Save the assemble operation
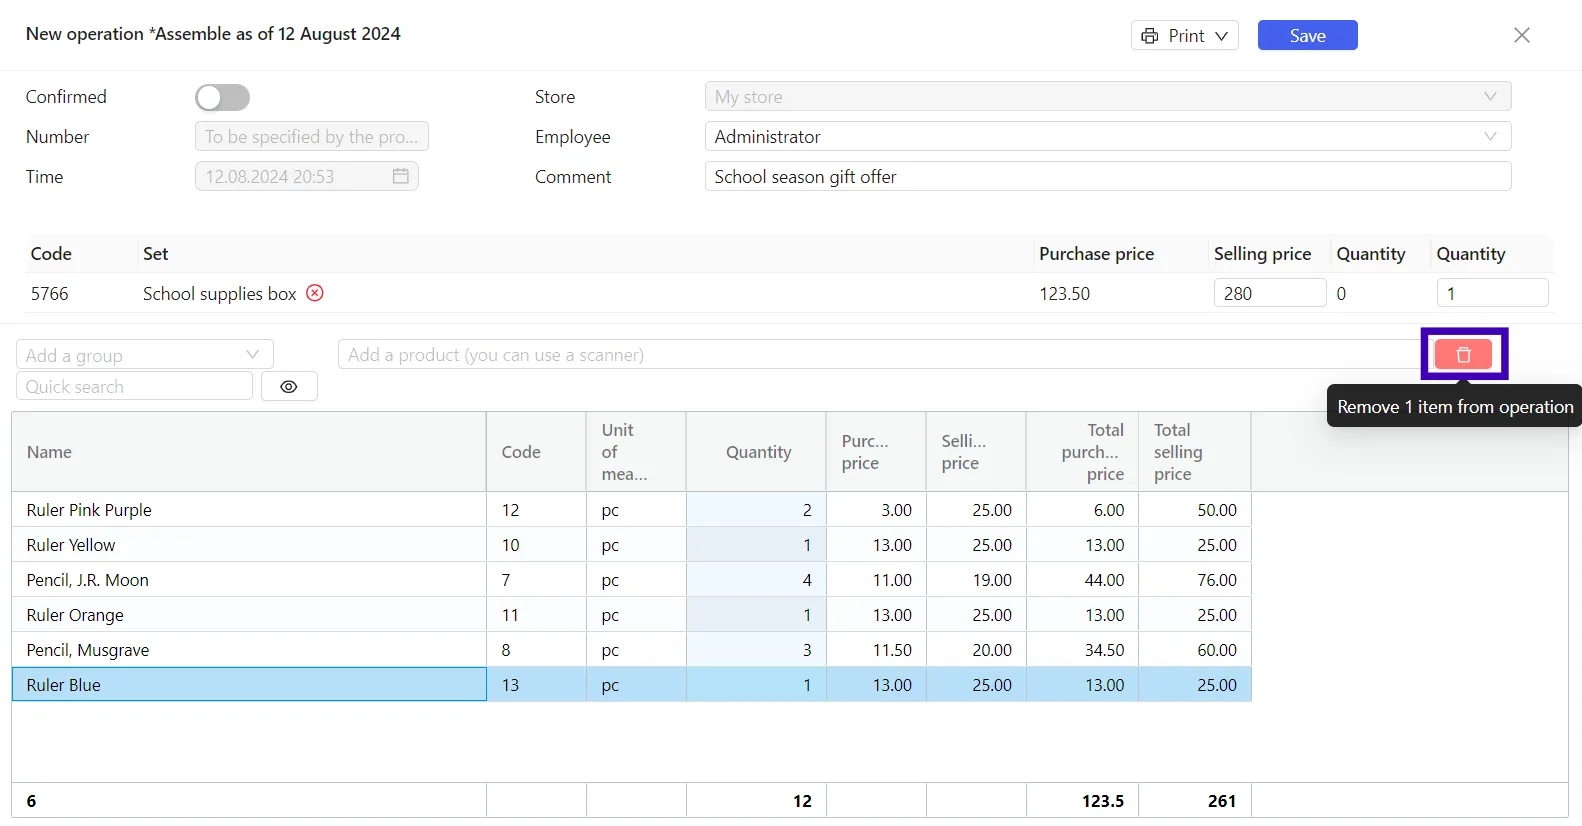This screenshot has width=1582, height=826. pos(1307,35)
